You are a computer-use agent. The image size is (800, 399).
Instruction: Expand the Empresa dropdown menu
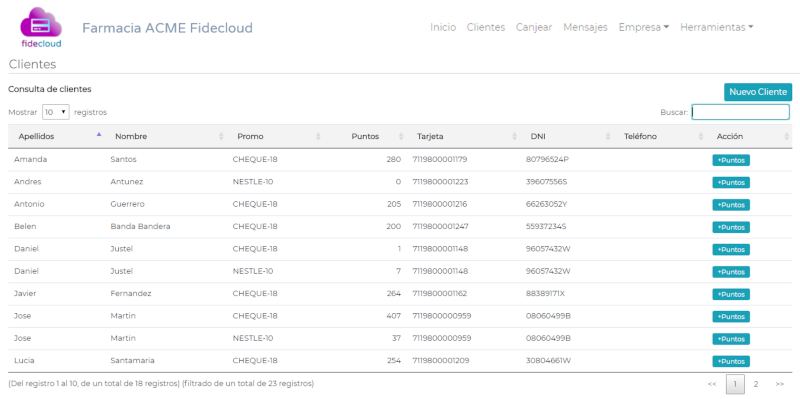click(644, 28)
